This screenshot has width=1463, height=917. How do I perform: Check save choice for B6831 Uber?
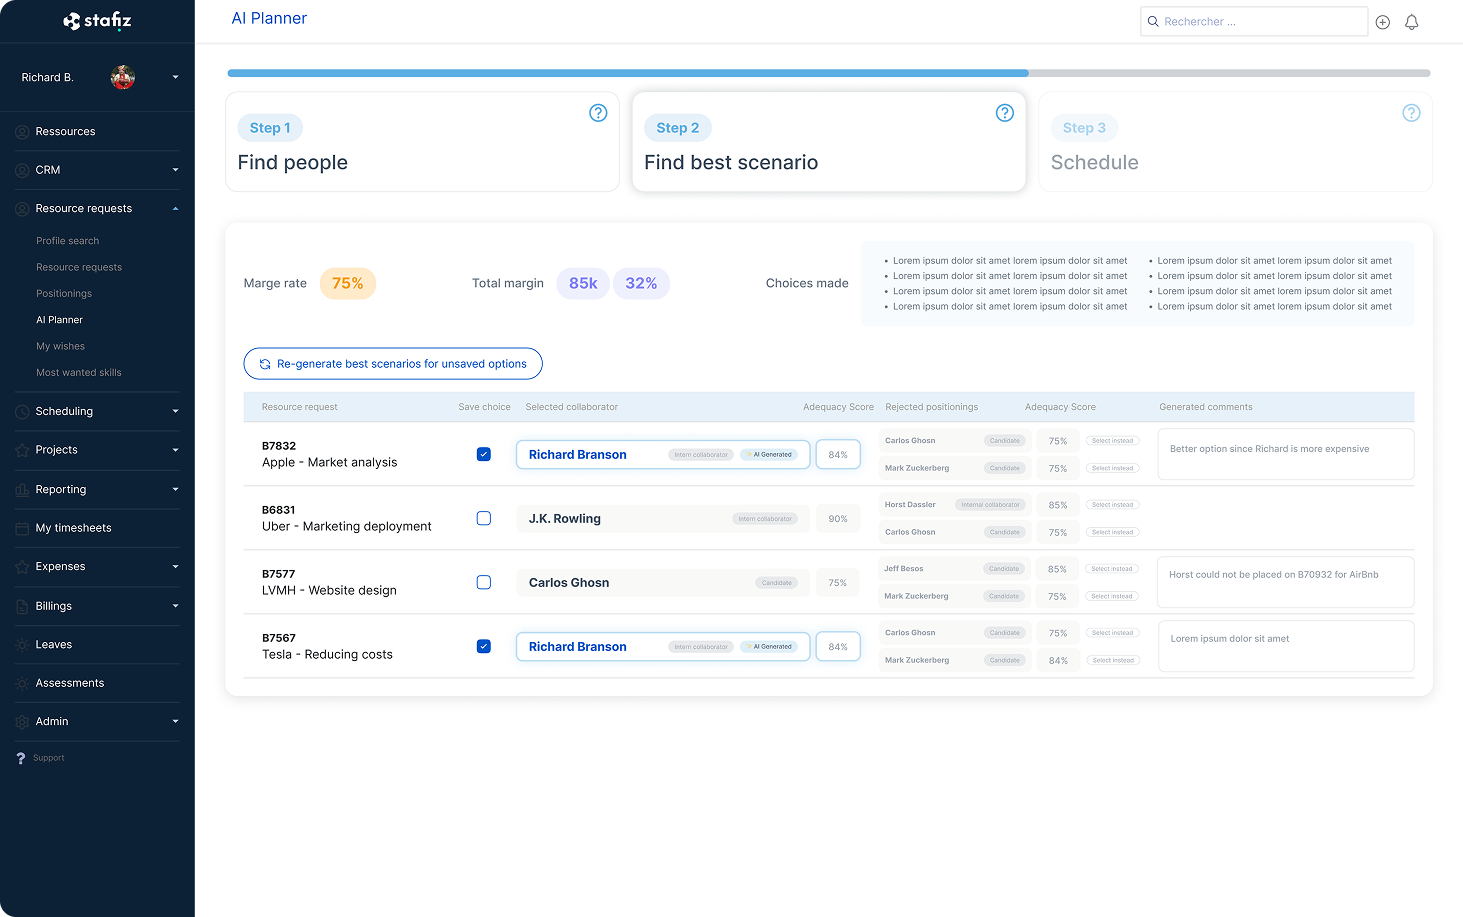484,518
